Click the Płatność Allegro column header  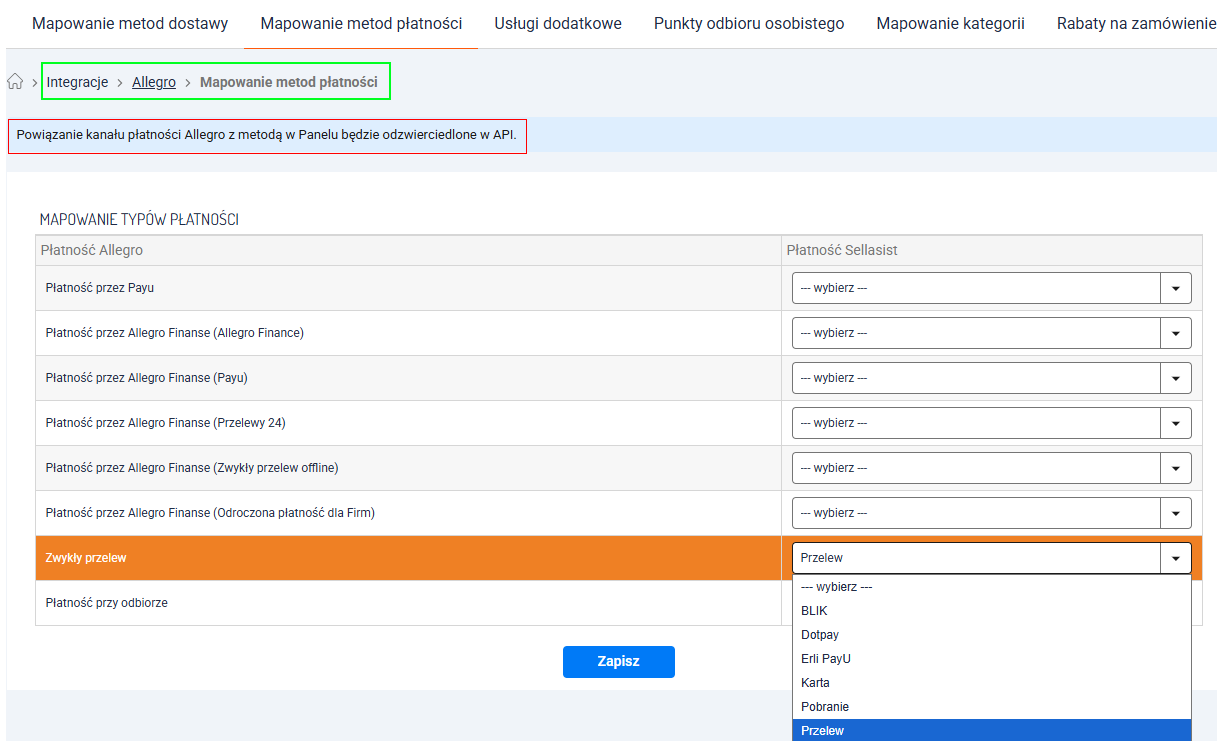[92, 250]
